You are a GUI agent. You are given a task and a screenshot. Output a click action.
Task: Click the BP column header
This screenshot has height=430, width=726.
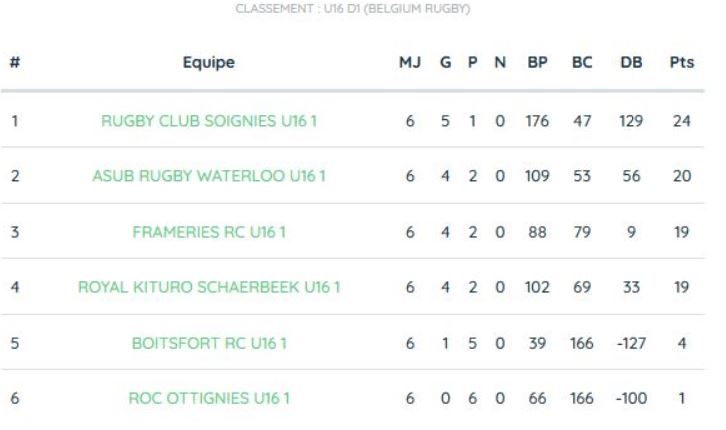tap(538, 62)
